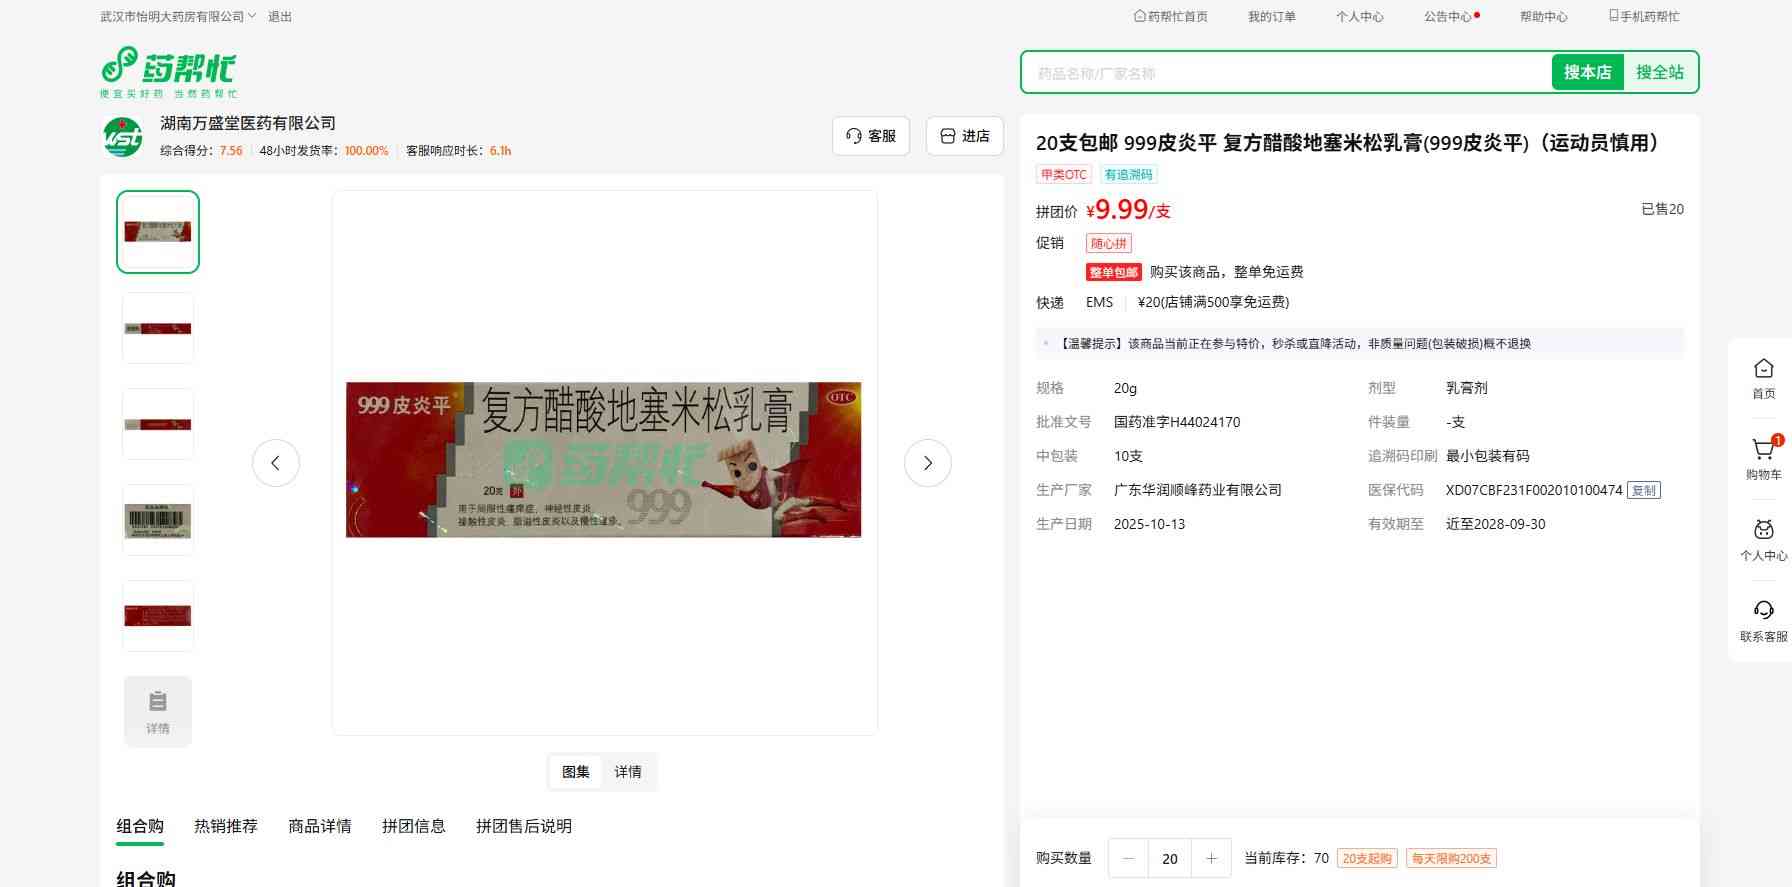Screen dimensions: 1792x887
Task: Show previous product image with left arrow
Action: pos(276,463)
